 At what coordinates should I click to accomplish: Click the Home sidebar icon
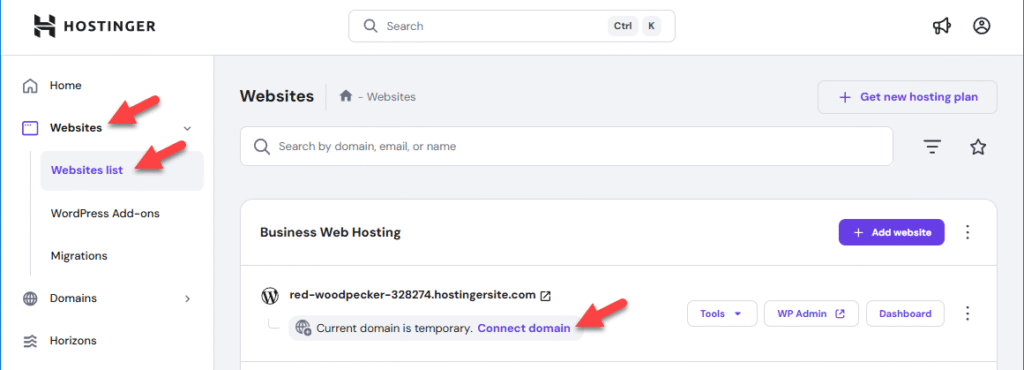[x=30, y=85]
